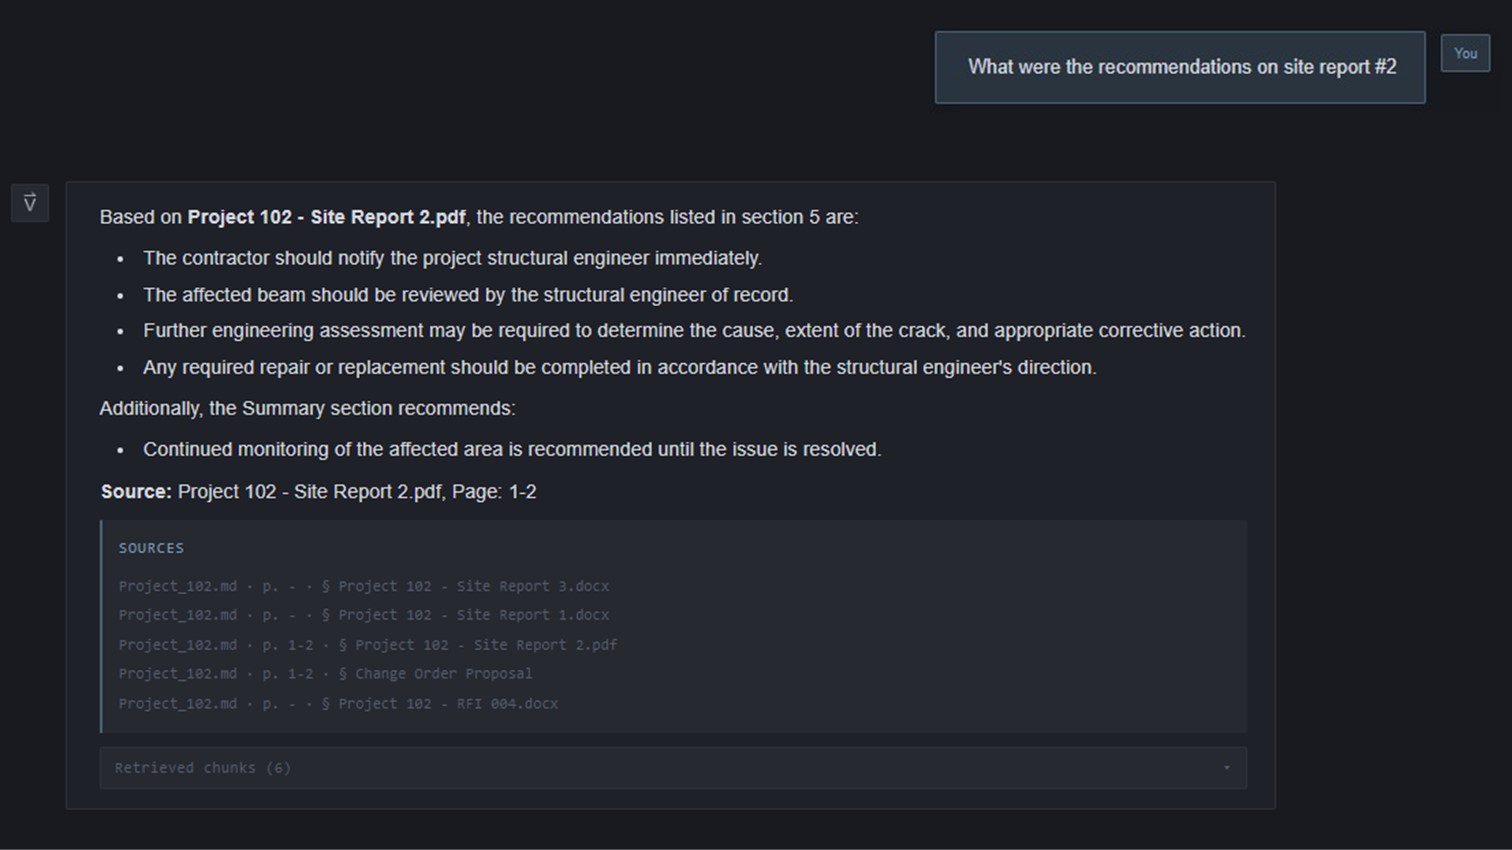Click the "You" user badge
The width and height of the screenshot is (1512, 850).
tap(1465, 54)
